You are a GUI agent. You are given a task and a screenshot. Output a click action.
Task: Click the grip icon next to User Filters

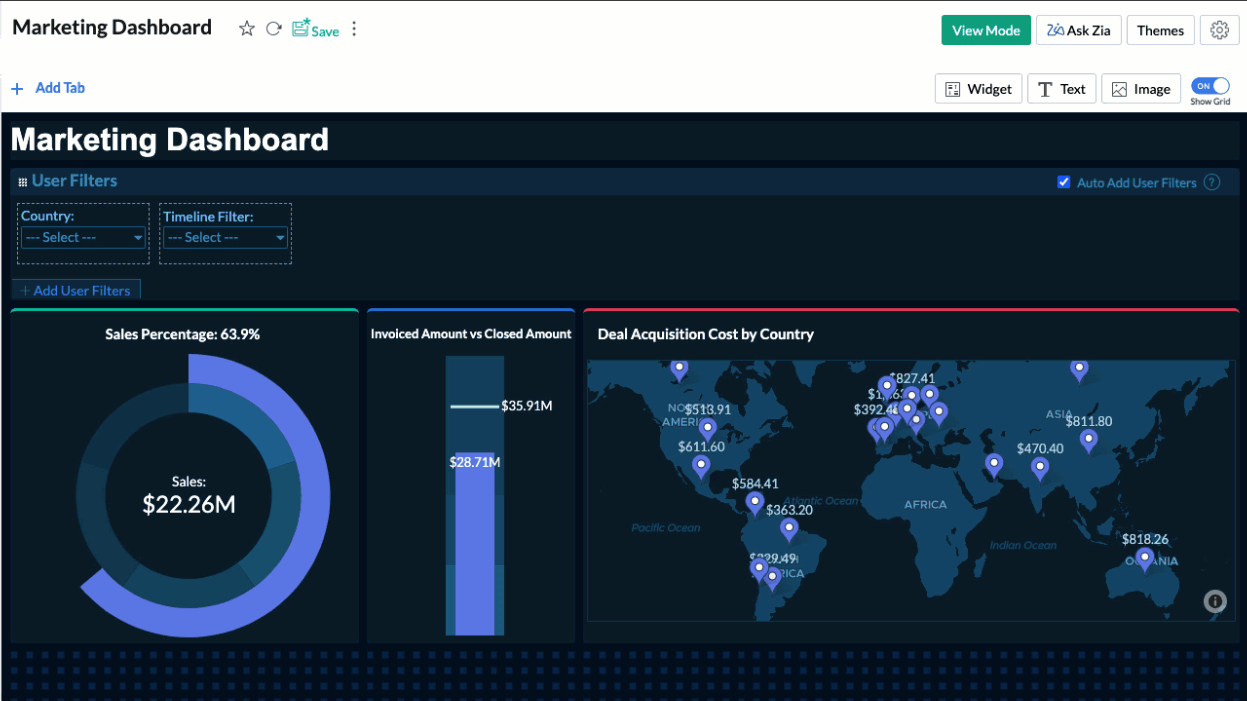(x=23, y=182)
